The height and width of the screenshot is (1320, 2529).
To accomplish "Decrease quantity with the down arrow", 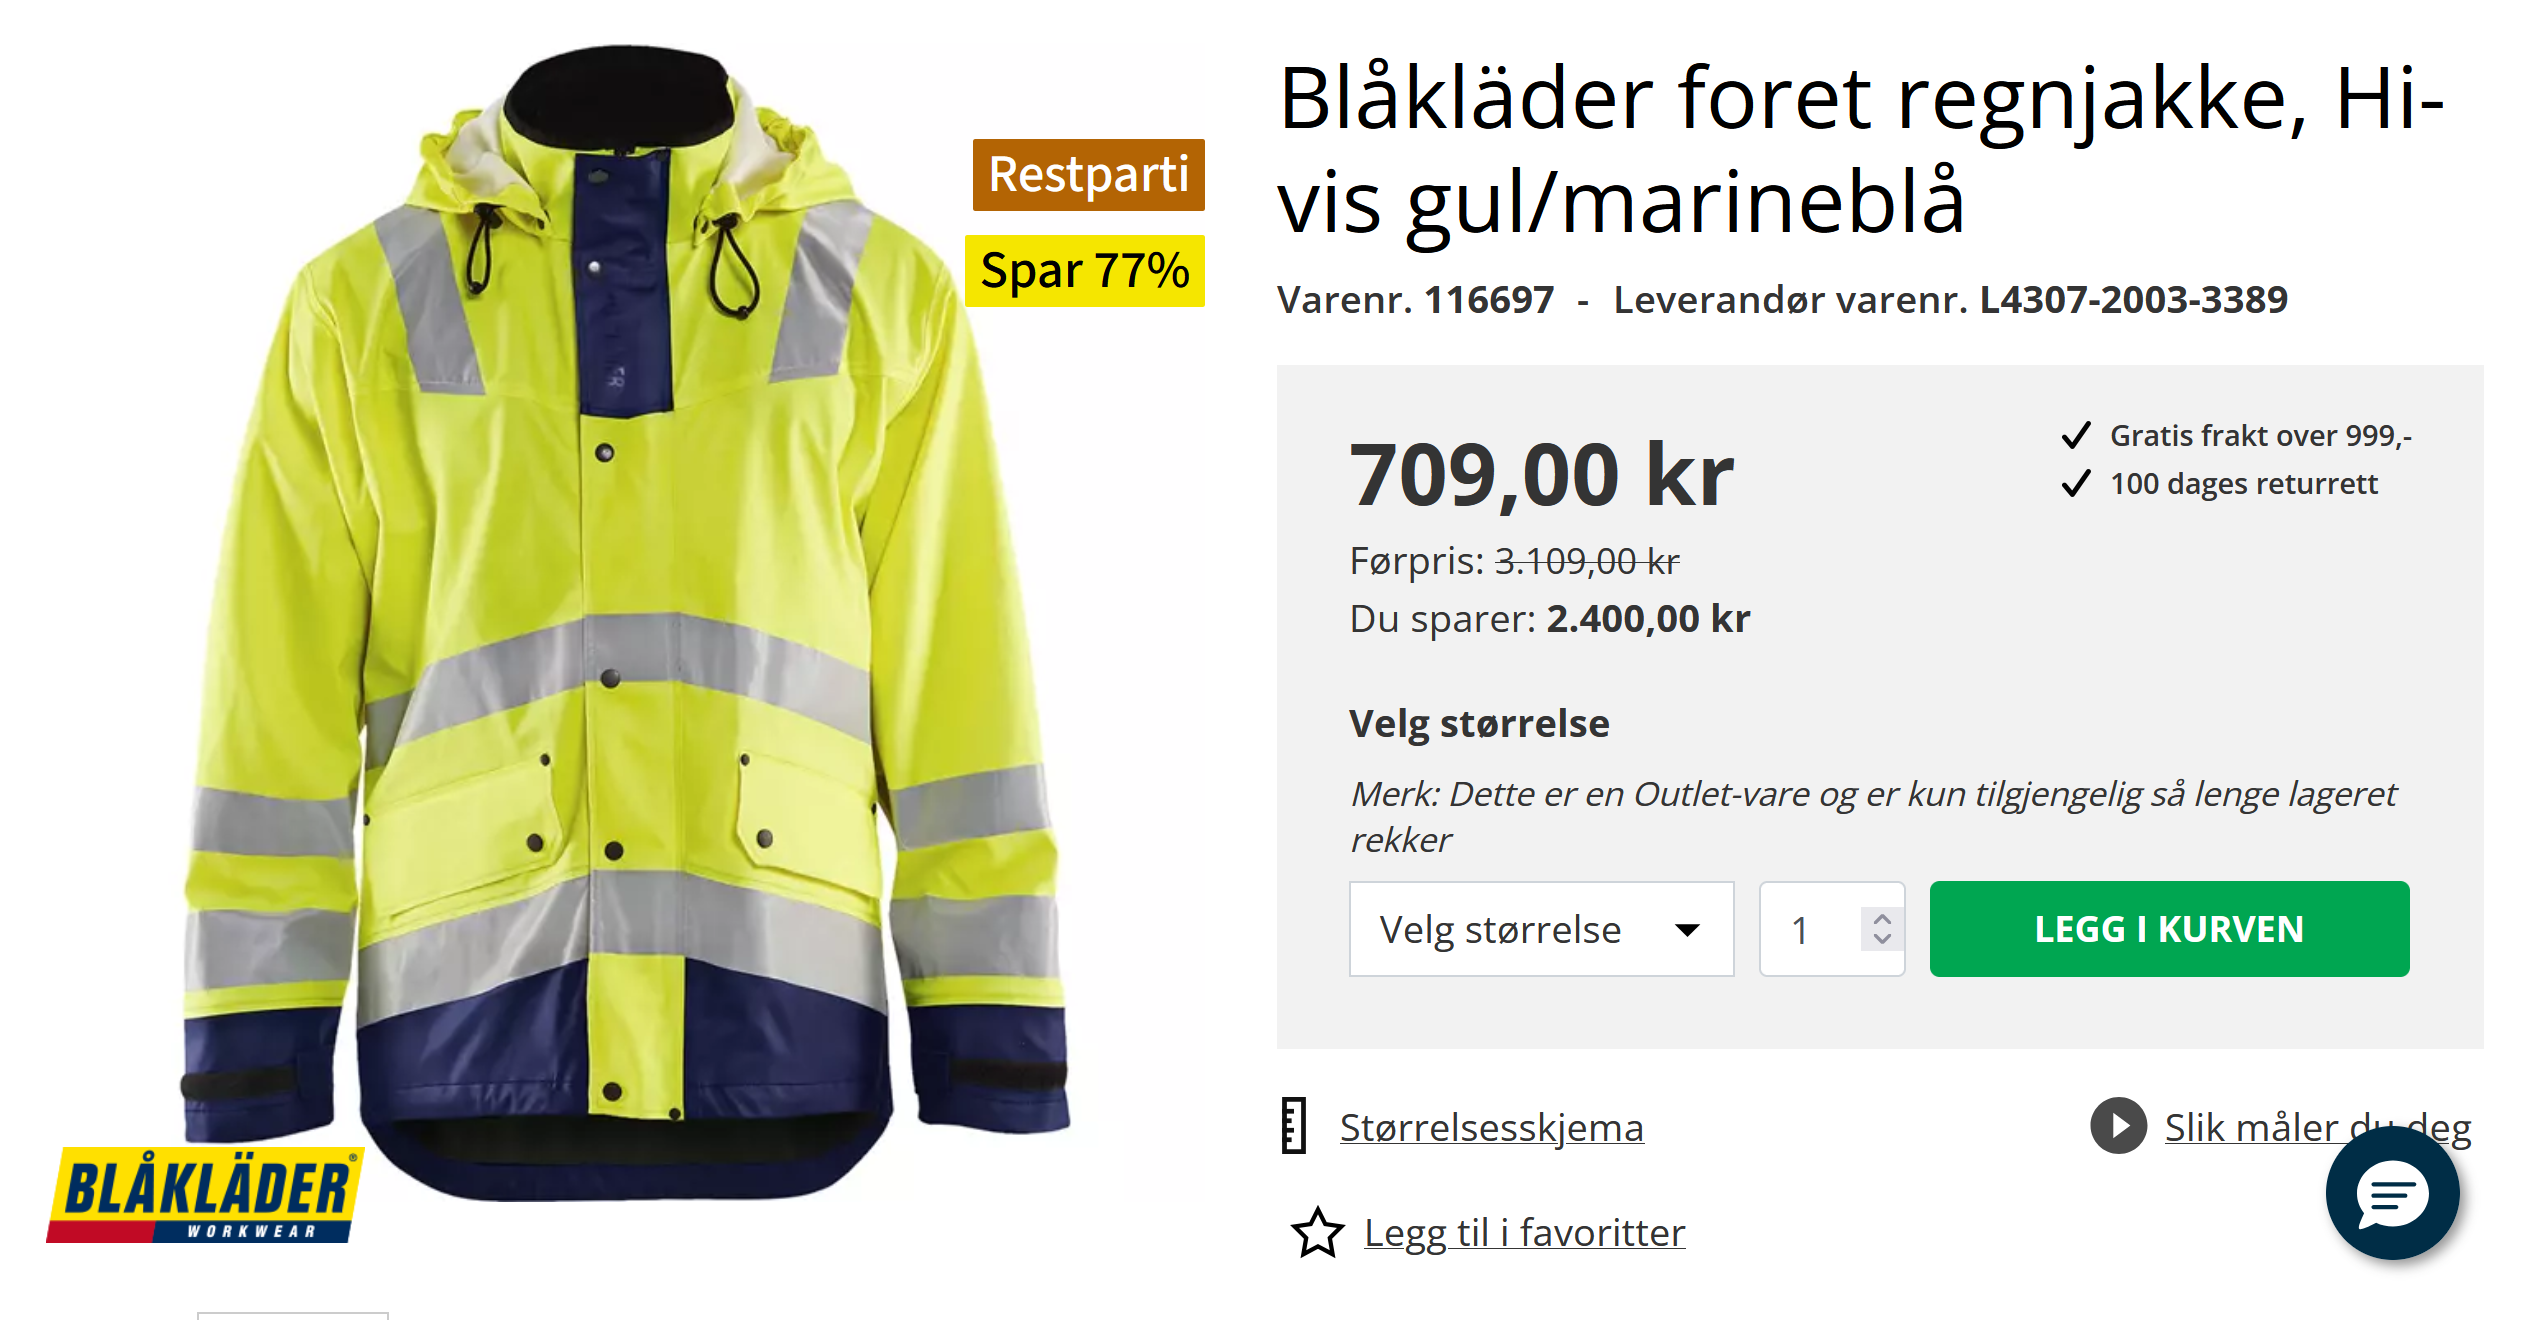I will coord(1882,939).
